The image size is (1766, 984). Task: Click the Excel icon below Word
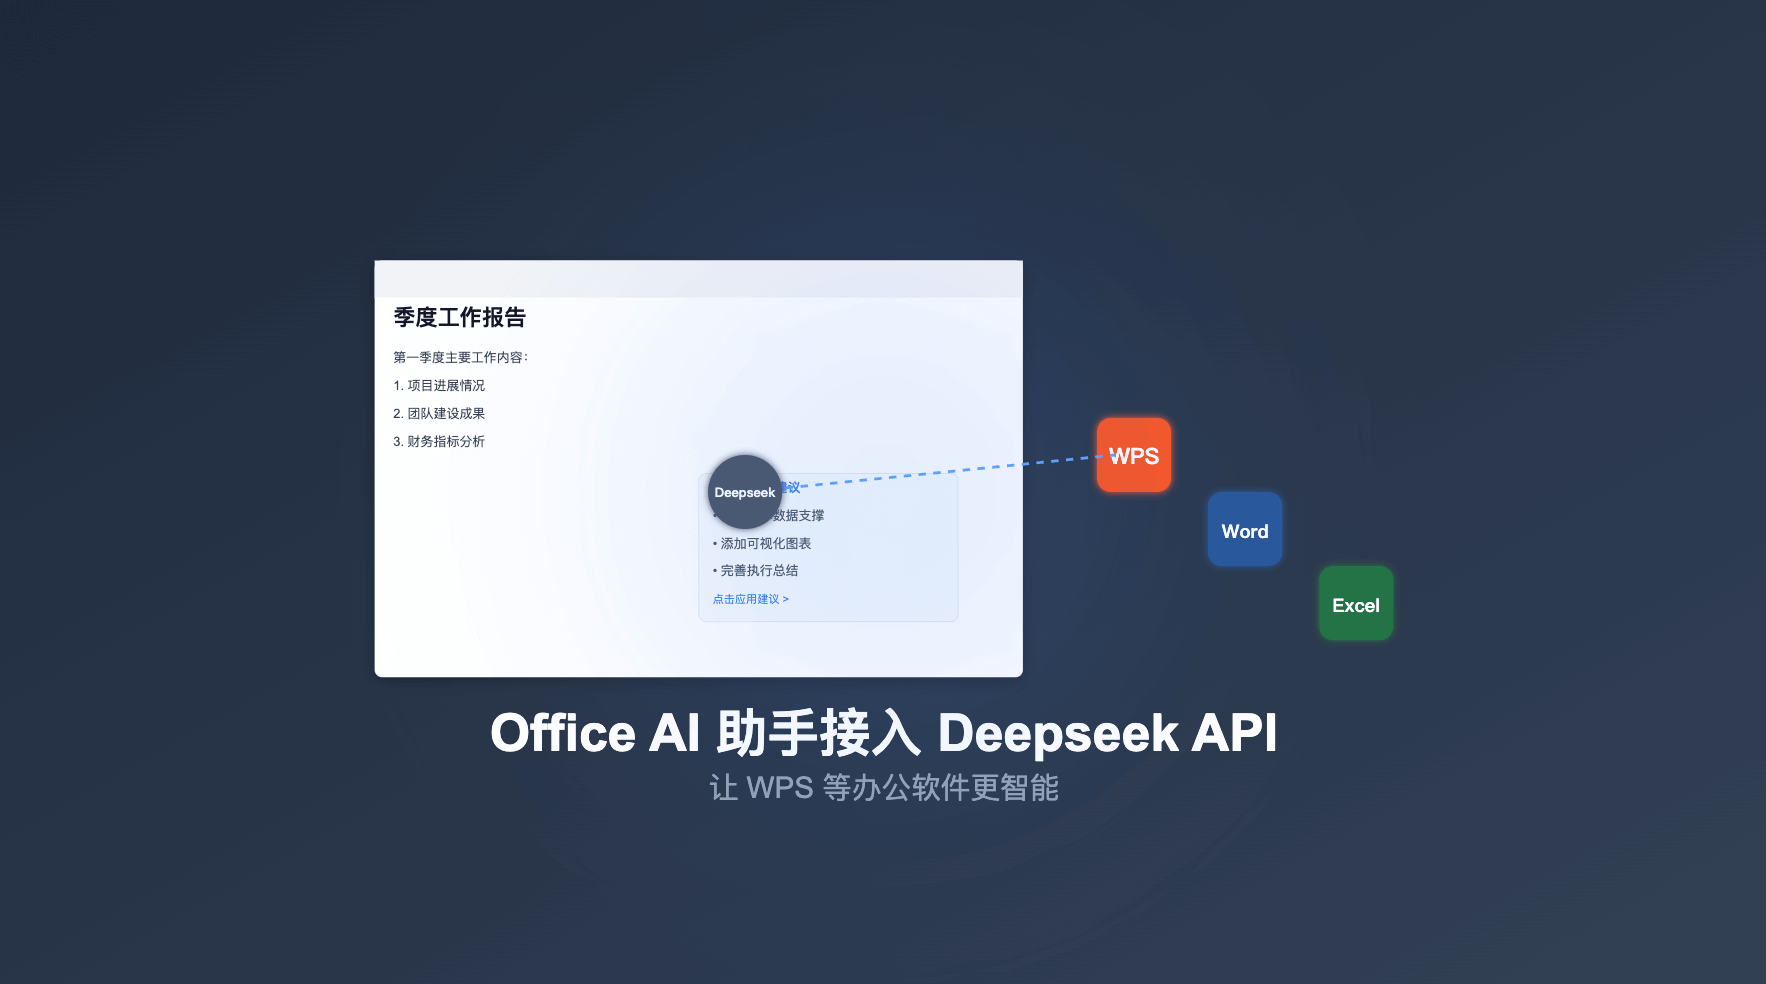[1356, 603]
